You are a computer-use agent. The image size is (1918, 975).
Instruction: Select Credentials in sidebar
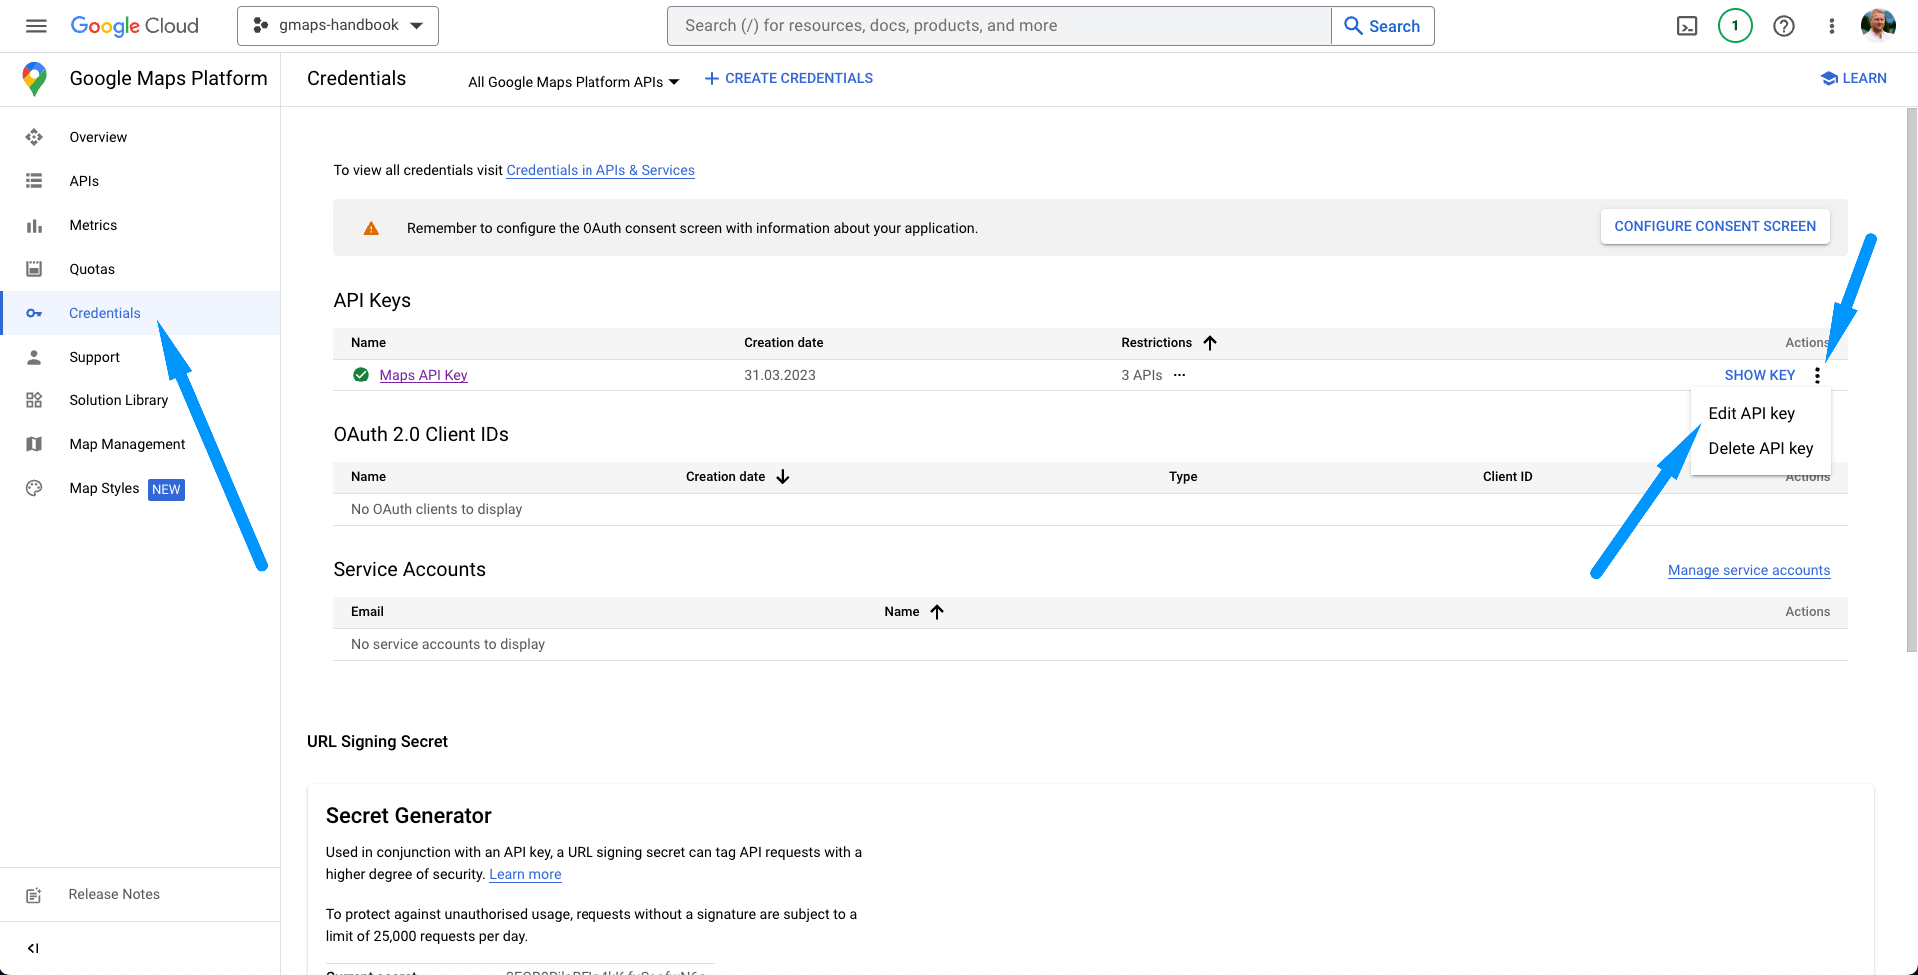coord(105,313)
